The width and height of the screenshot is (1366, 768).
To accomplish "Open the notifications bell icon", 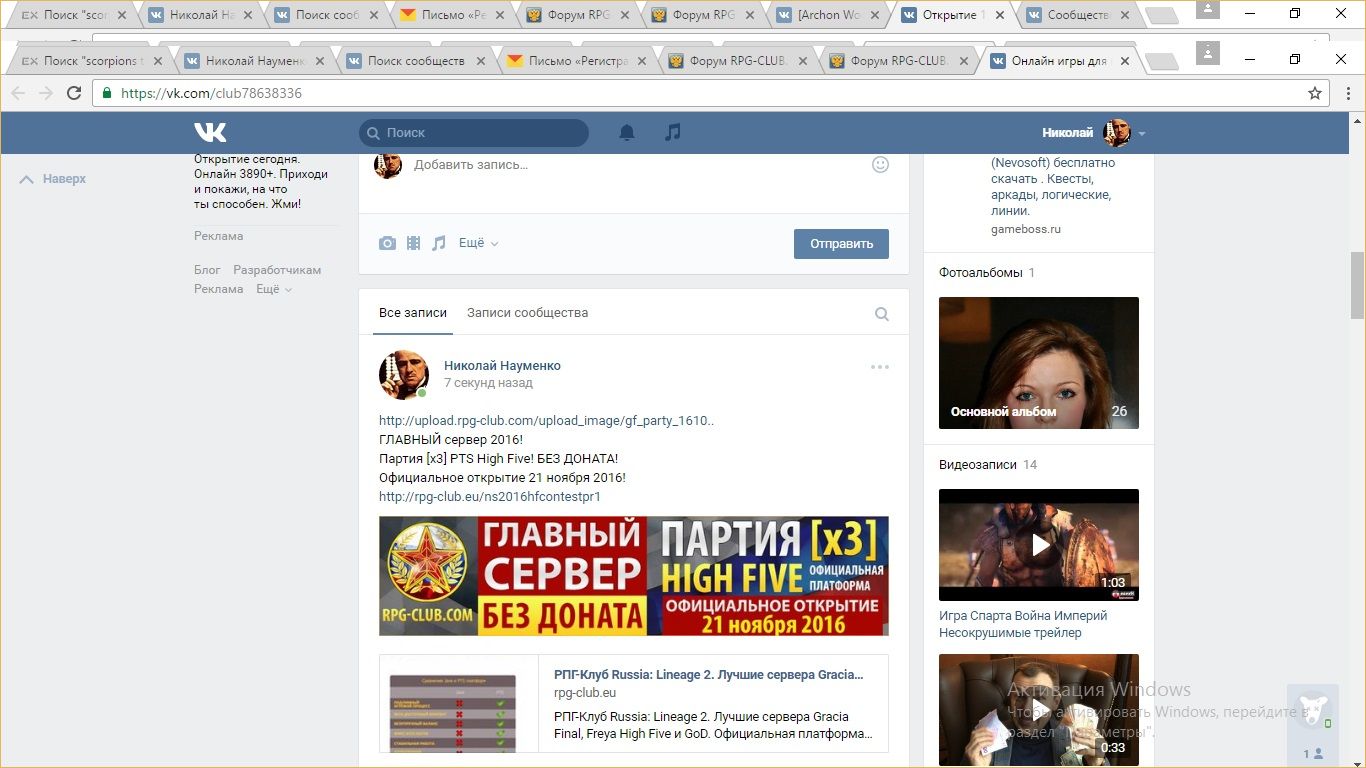I will point(627,132).
